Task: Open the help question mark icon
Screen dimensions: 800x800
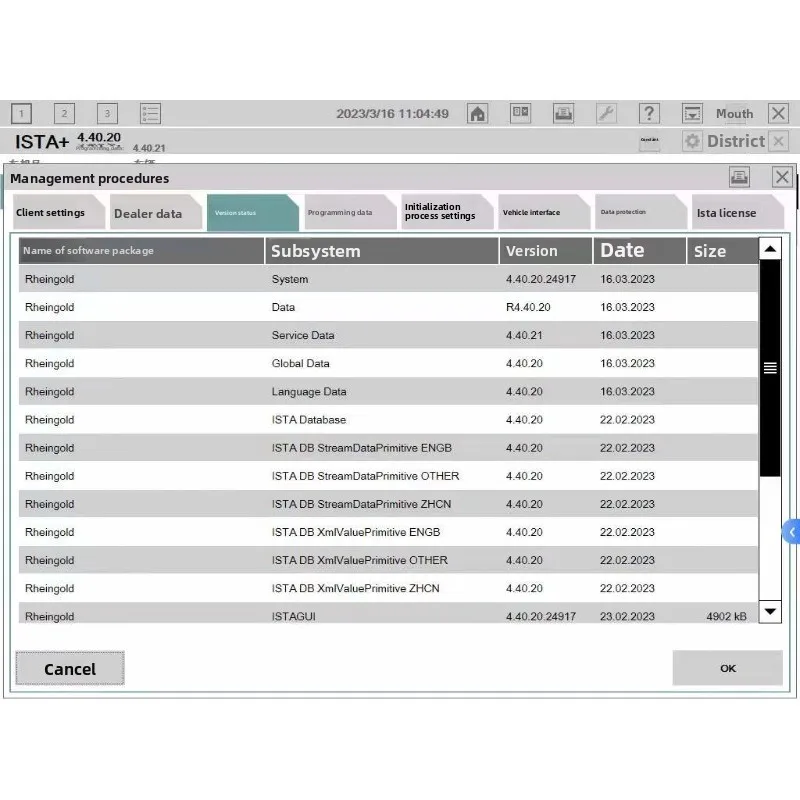Action: [x=649, y=113]
